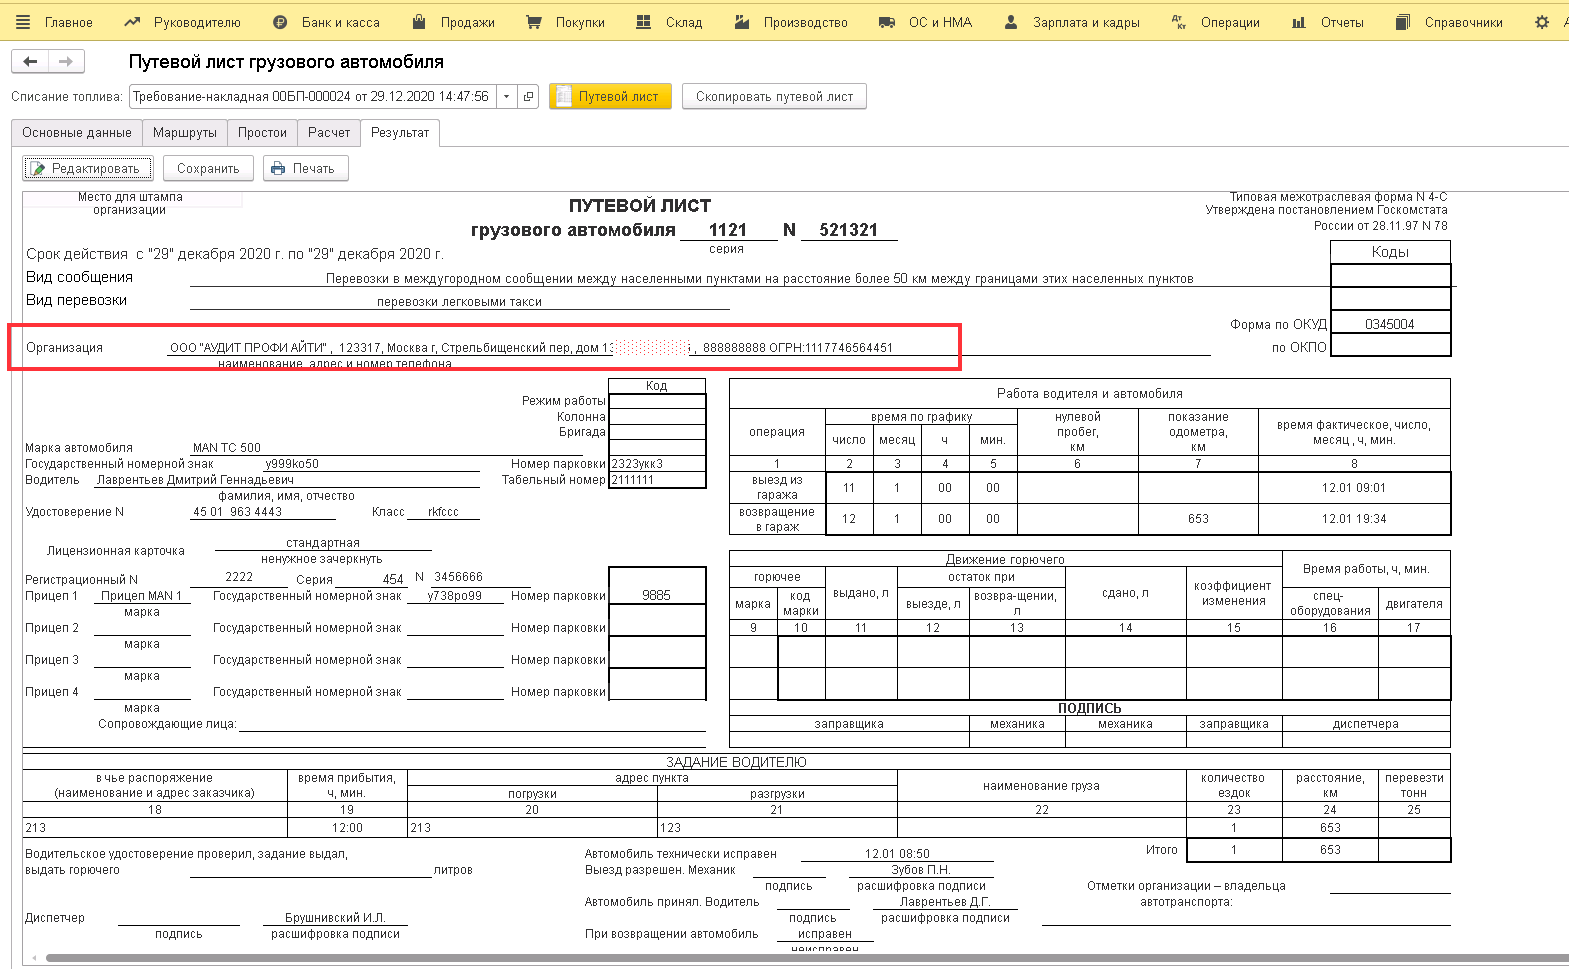1569x969 pixels.
Task: Click dispatcher name Брушнивский И.Л.
Action: (335, 918)
